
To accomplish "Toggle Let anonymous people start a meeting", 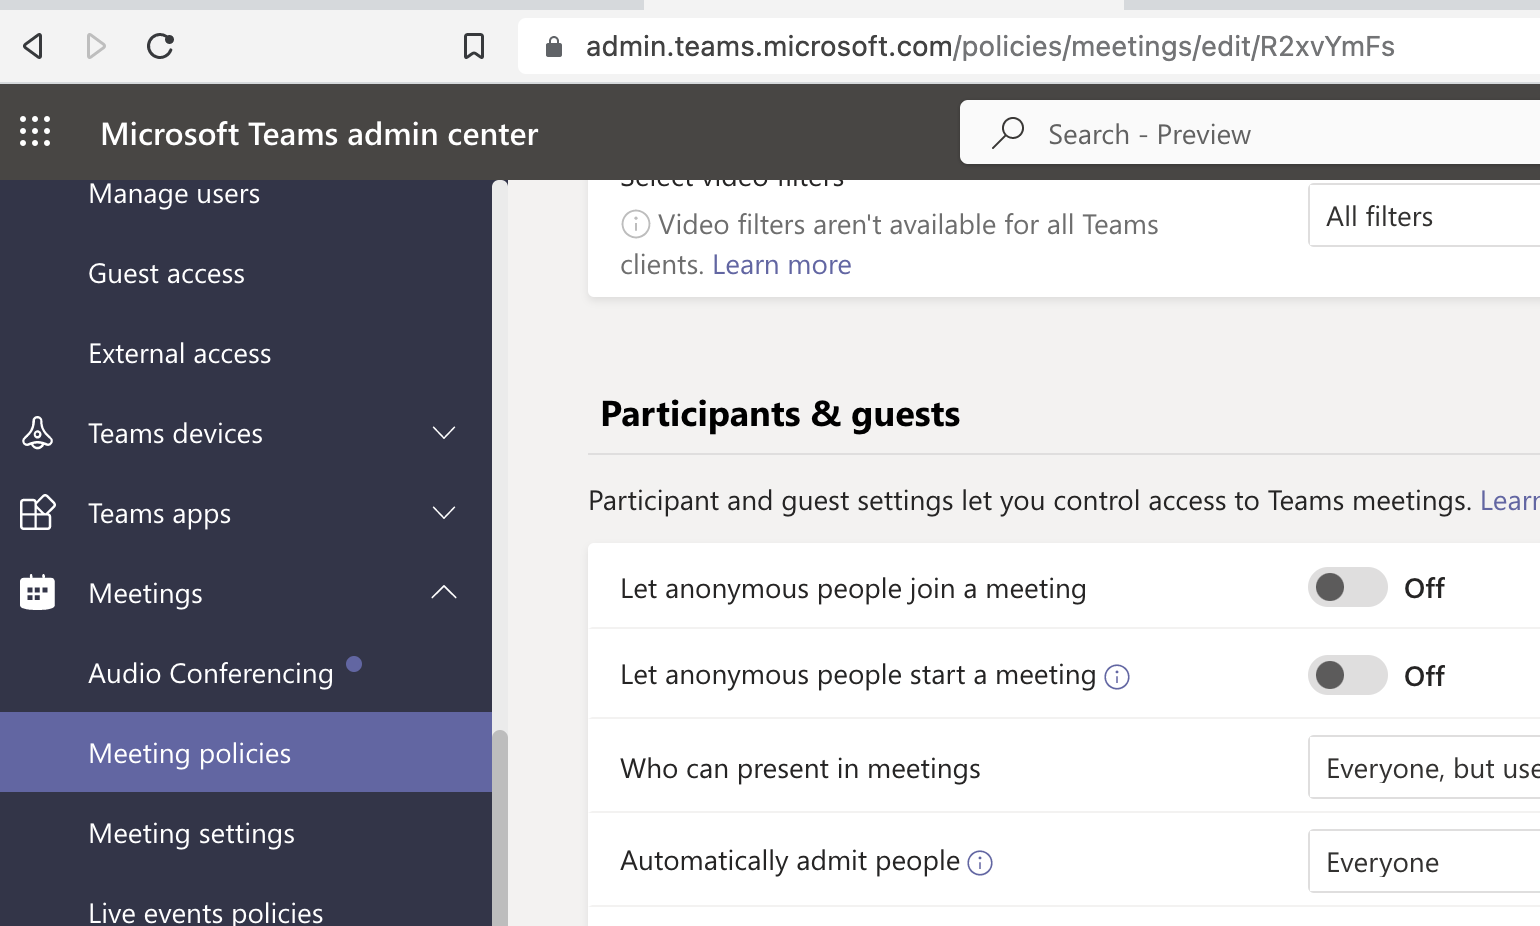I will click(x=1347, y=676).
